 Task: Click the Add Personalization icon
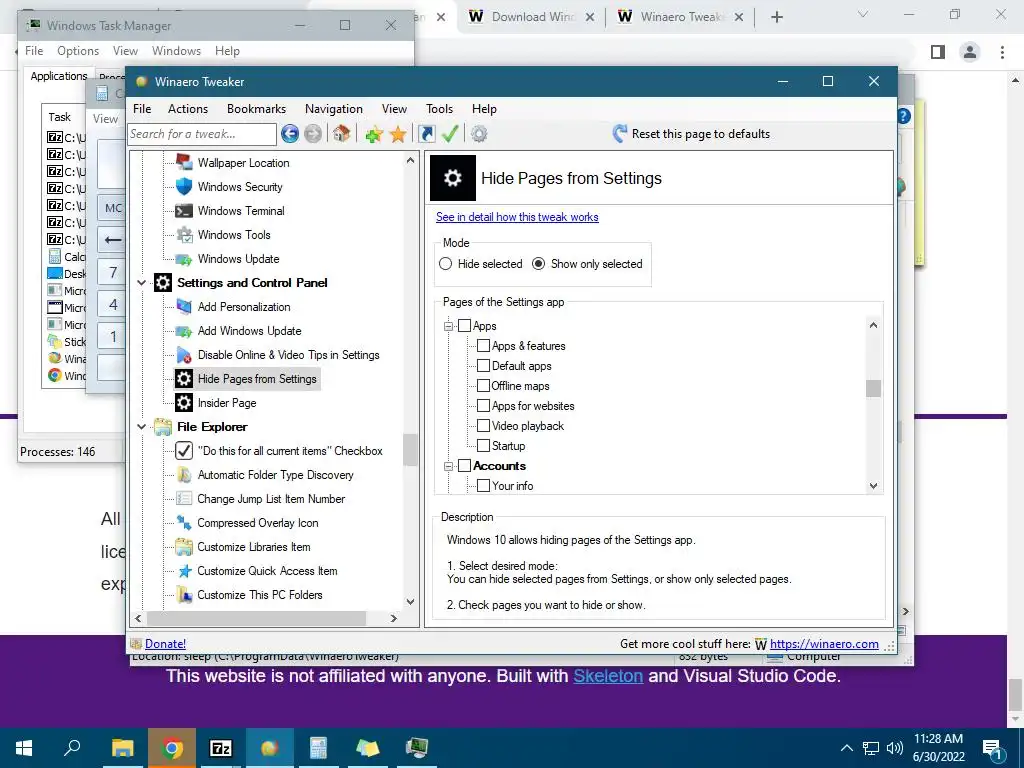click(x=184, y=307)
